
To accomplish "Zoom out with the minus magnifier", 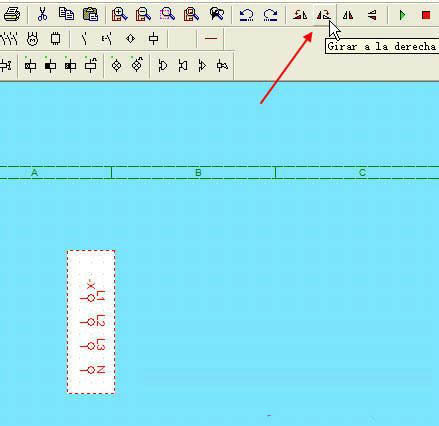I will 143,15.
